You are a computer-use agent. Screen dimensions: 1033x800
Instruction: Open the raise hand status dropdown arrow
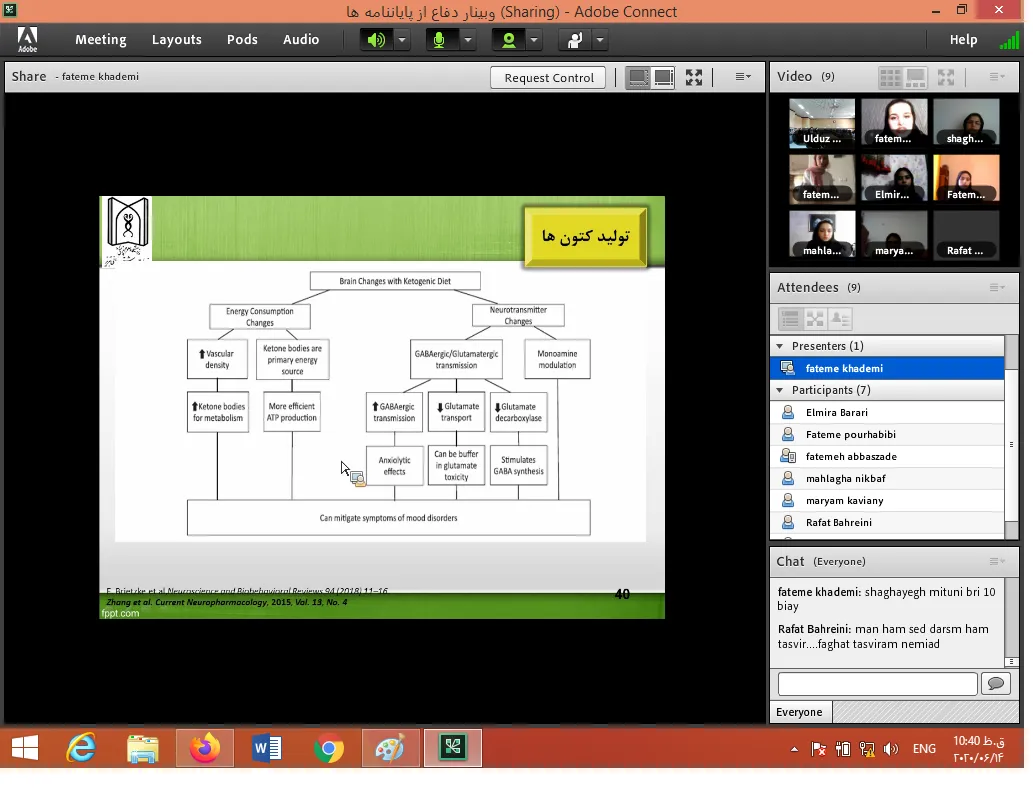click(x=600, y=40)
